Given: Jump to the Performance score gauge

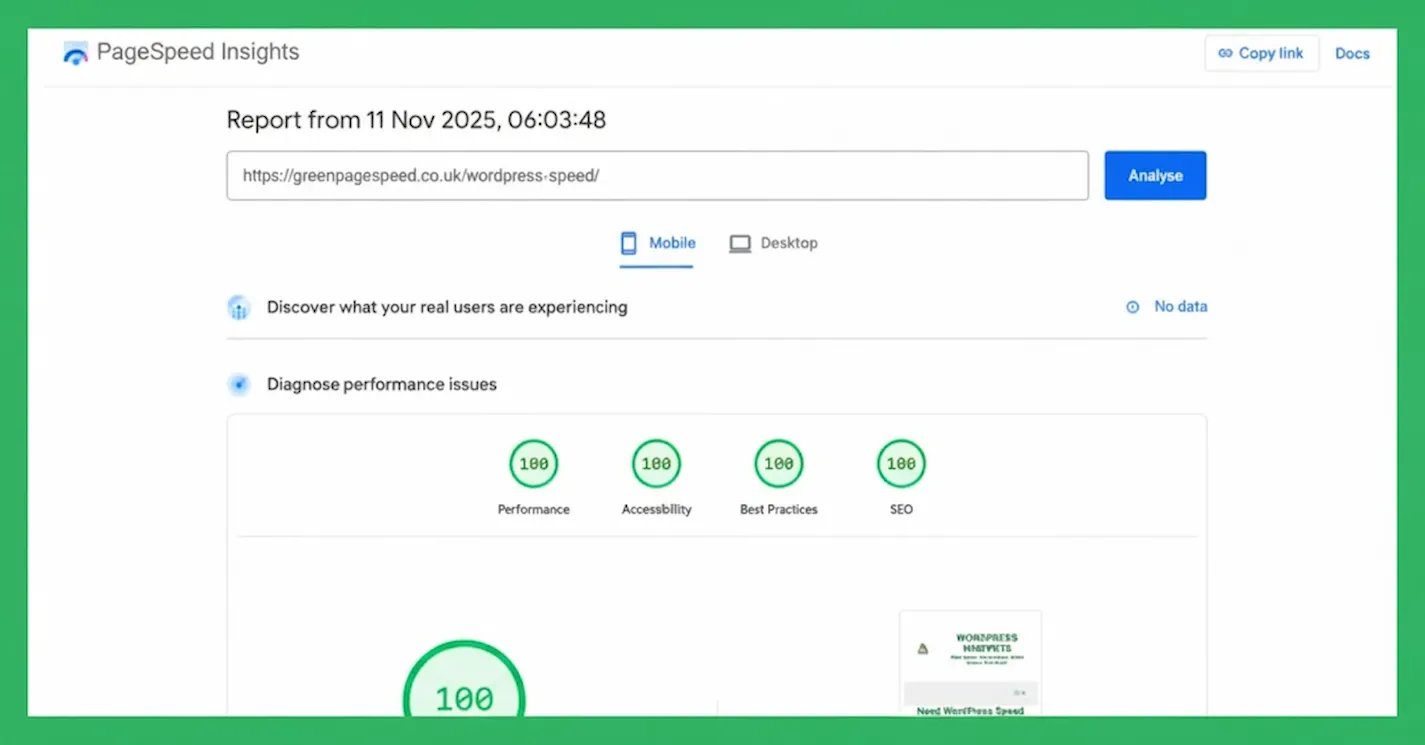Looking at the screenshot, I should coord(534,464).
